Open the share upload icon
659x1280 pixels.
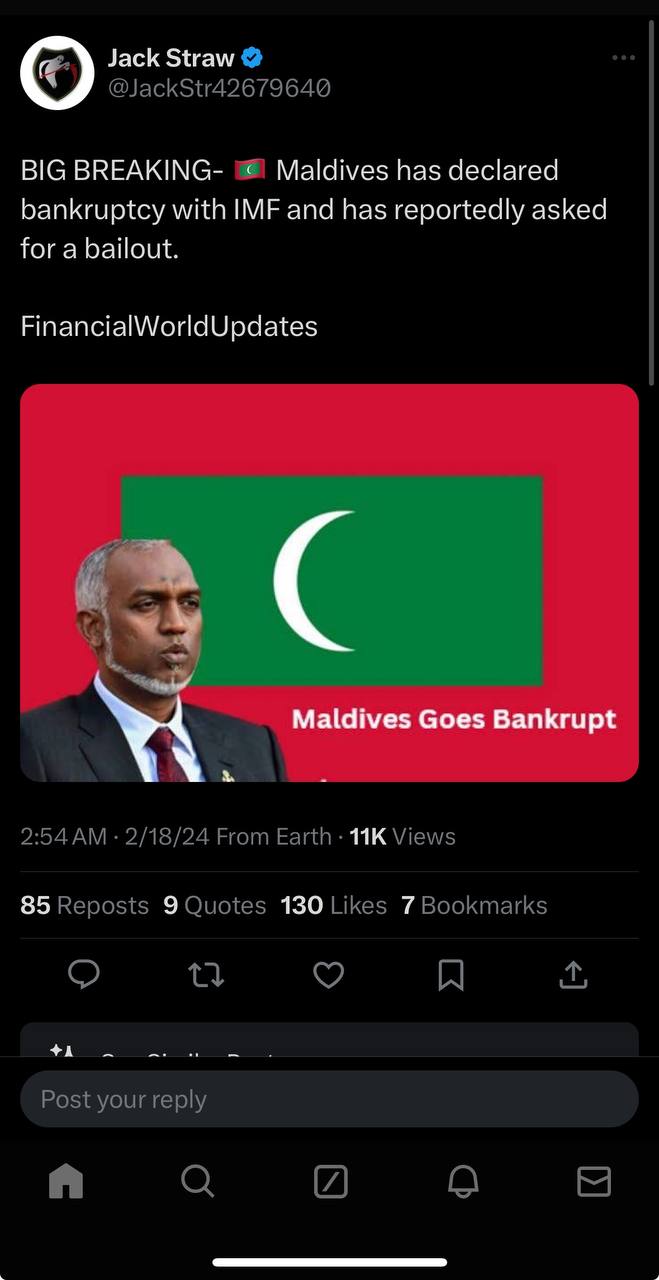[x=573, y=974]
